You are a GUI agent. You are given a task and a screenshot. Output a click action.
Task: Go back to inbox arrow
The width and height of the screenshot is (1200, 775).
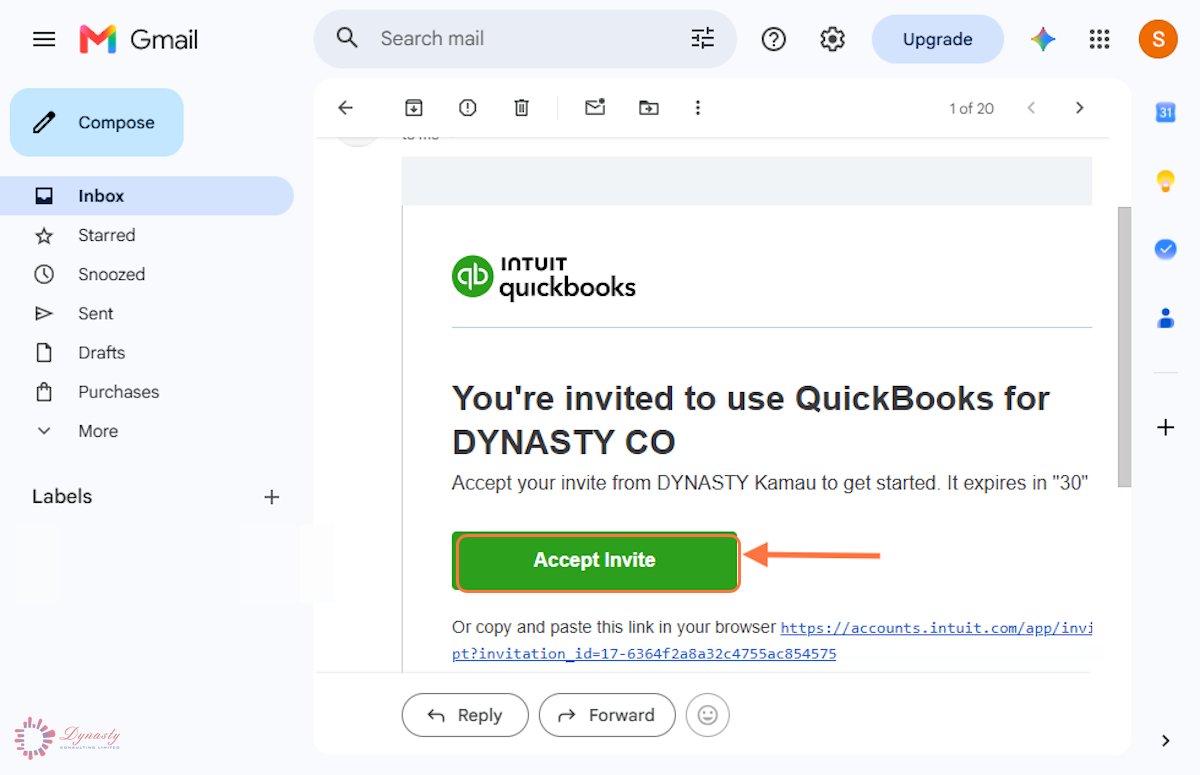pyautogui.click(x=346, y=108)
